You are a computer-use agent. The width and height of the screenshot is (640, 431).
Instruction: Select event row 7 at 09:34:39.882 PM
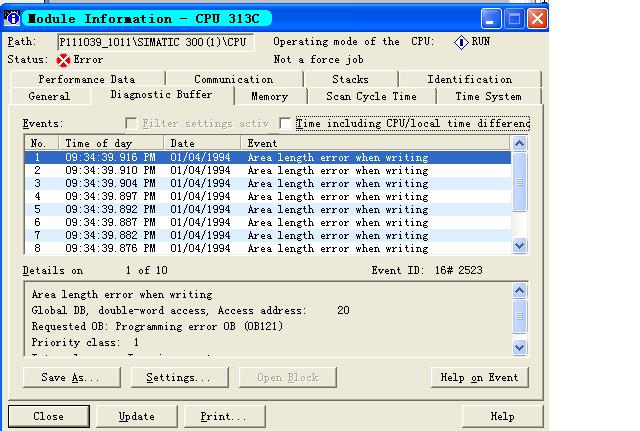coord(268,236)
